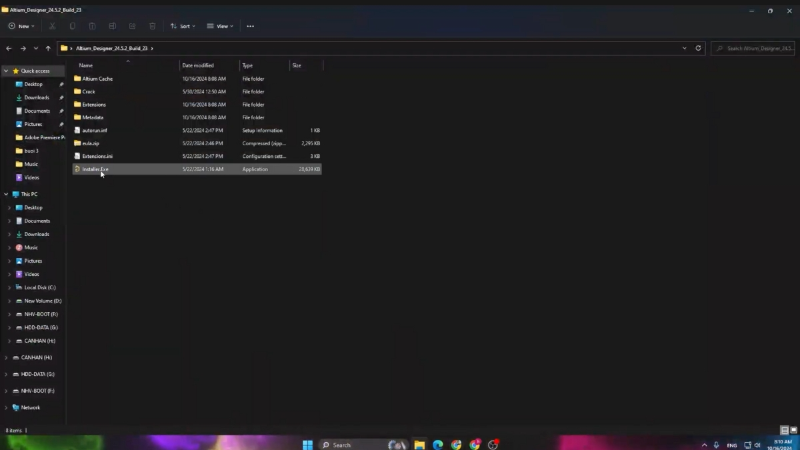This screenshot has width=800, height=450.
Task: Click the volume speaker tray icon
Action: tap(758, 445)
